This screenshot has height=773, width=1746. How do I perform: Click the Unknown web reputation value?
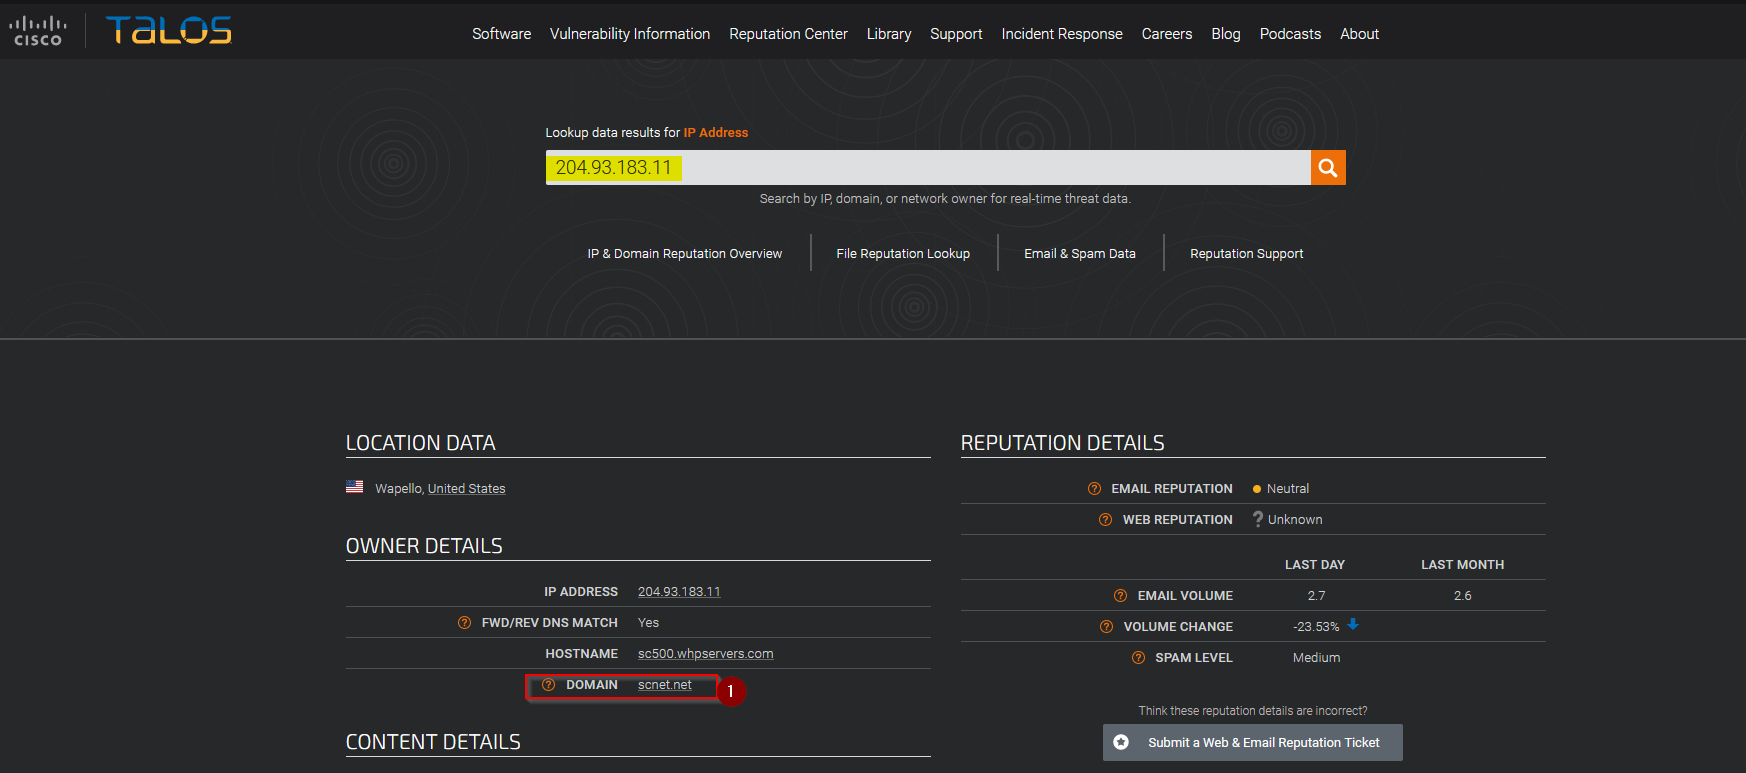[1295, 520]
